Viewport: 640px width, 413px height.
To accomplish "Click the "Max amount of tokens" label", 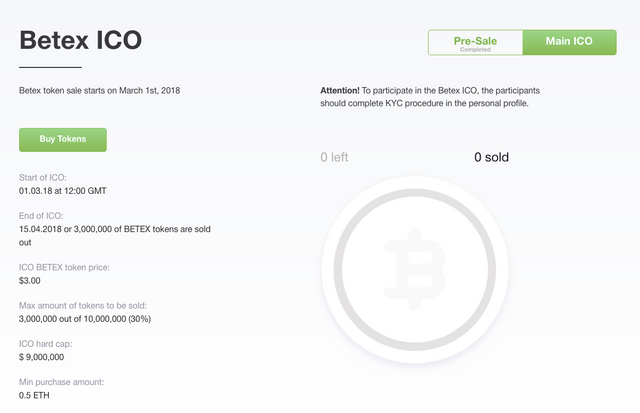I will [77, 305].
